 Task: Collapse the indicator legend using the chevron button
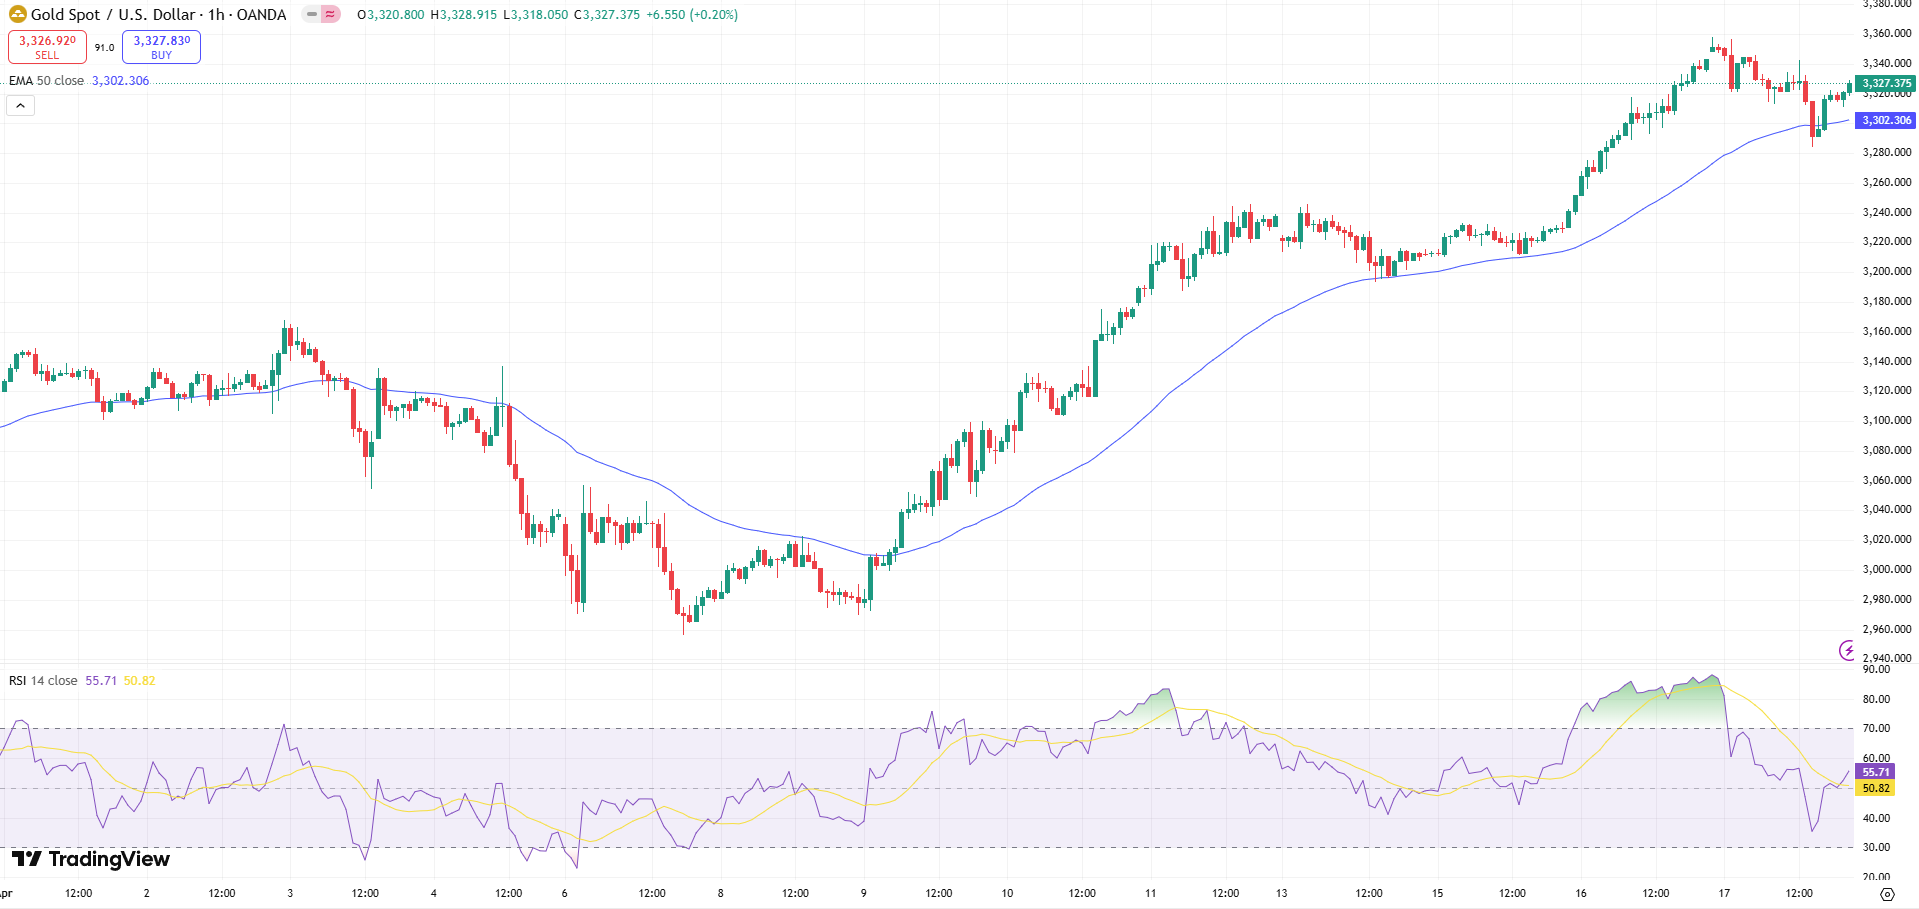(x=20, y=104)
